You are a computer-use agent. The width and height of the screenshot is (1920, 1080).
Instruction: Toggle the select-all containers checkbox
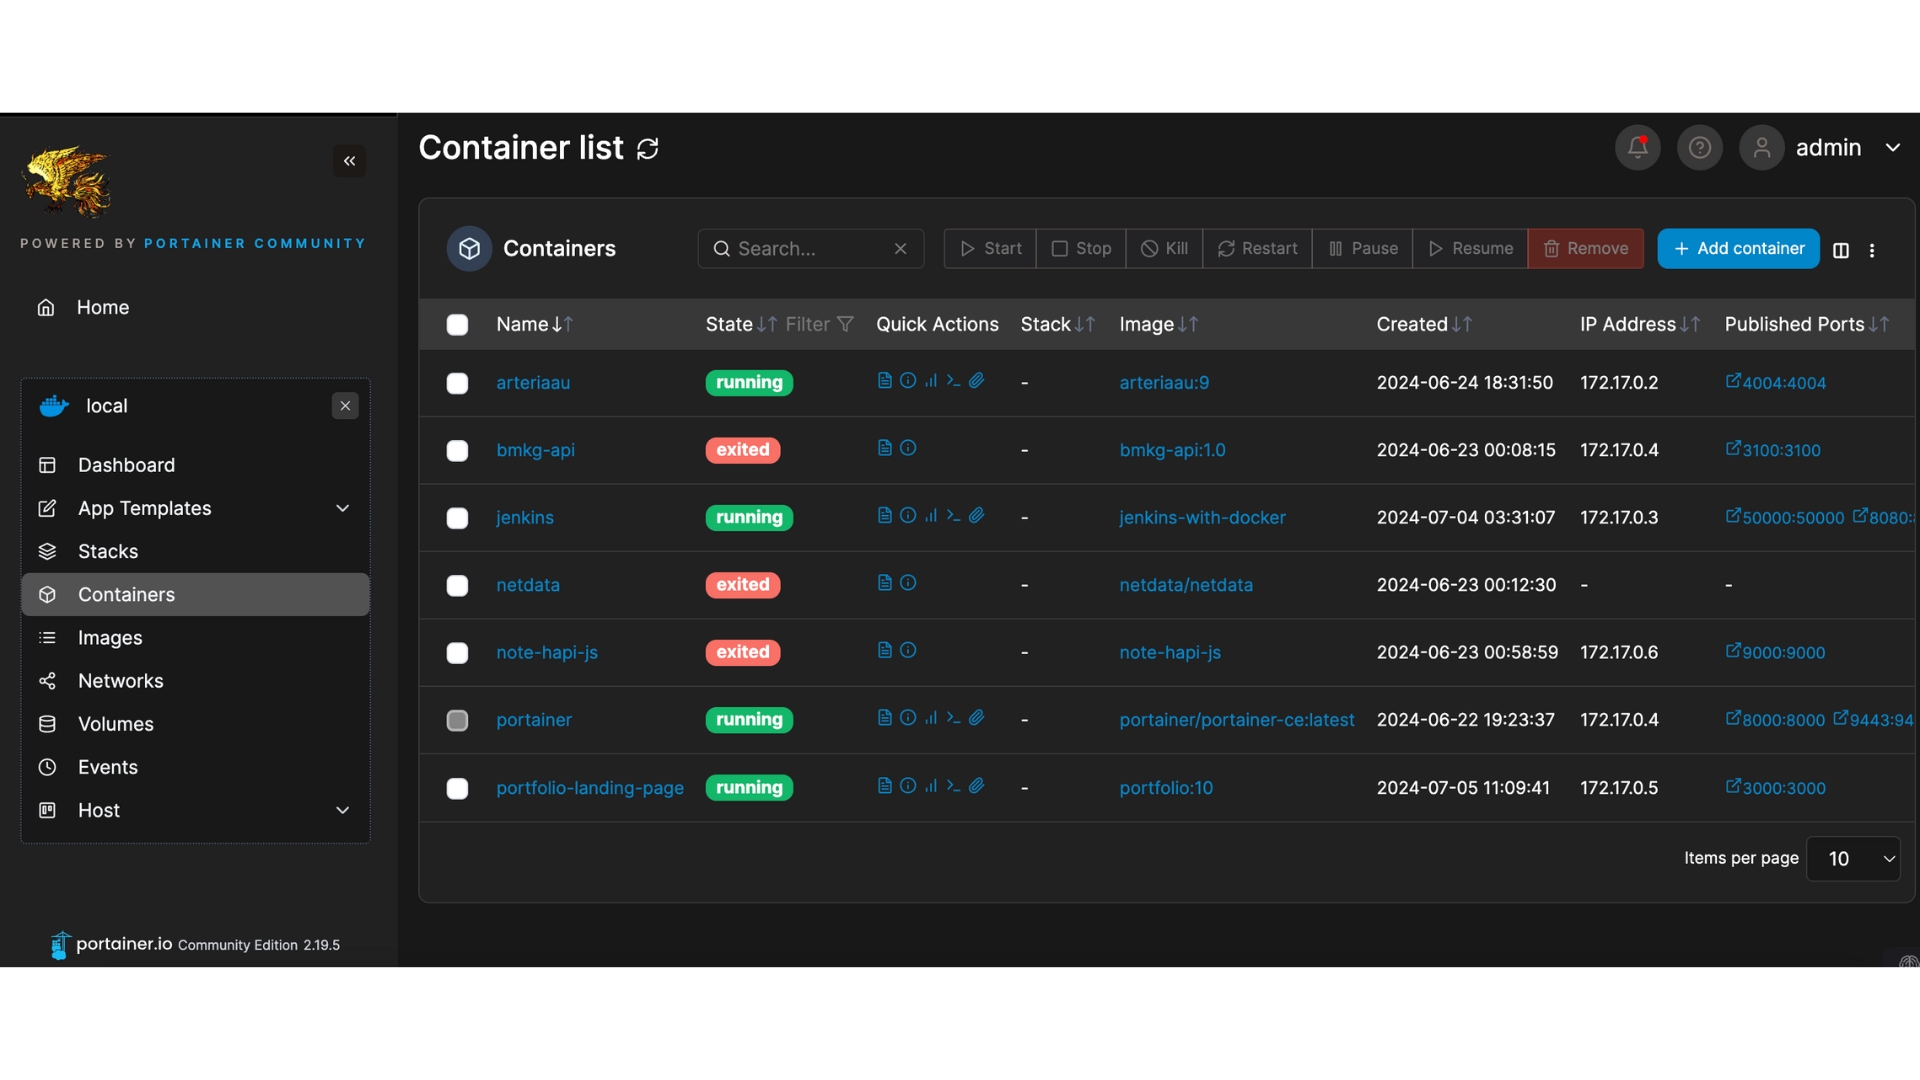coord(457,325)
